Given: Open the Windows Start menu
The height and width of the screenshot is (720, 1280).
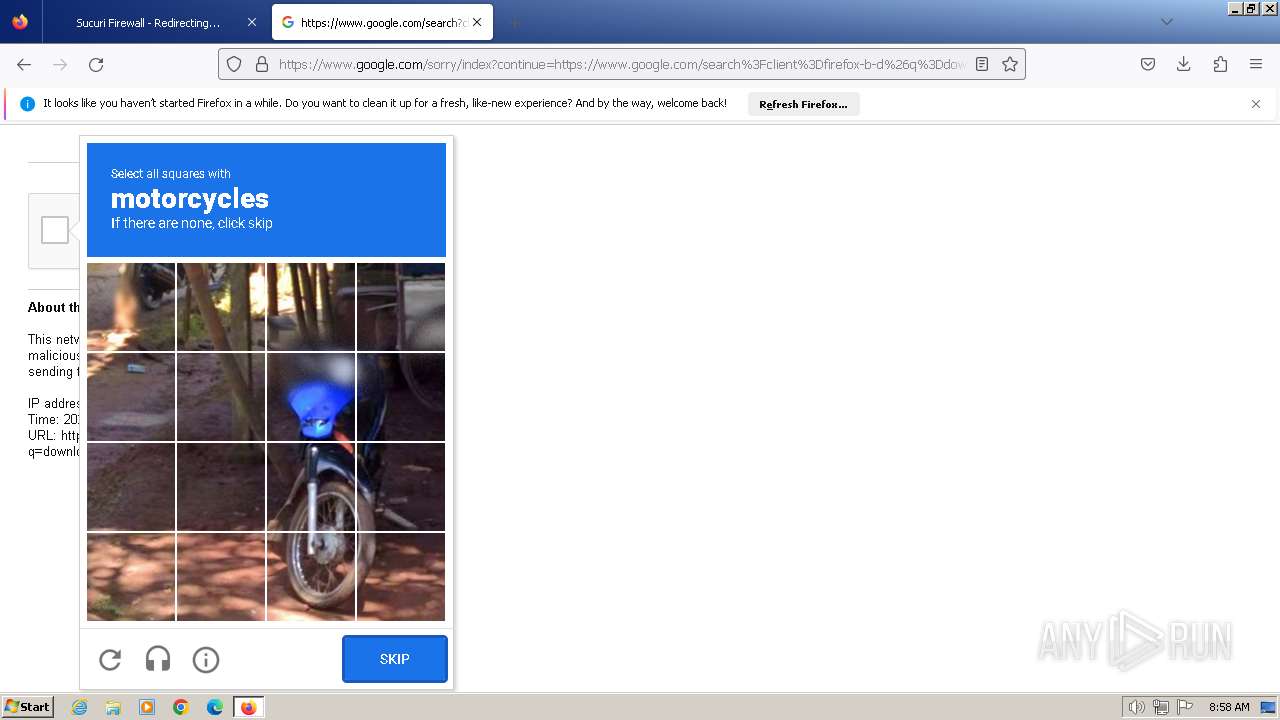Looking at the screenshot, I should [x=27, y=707].
